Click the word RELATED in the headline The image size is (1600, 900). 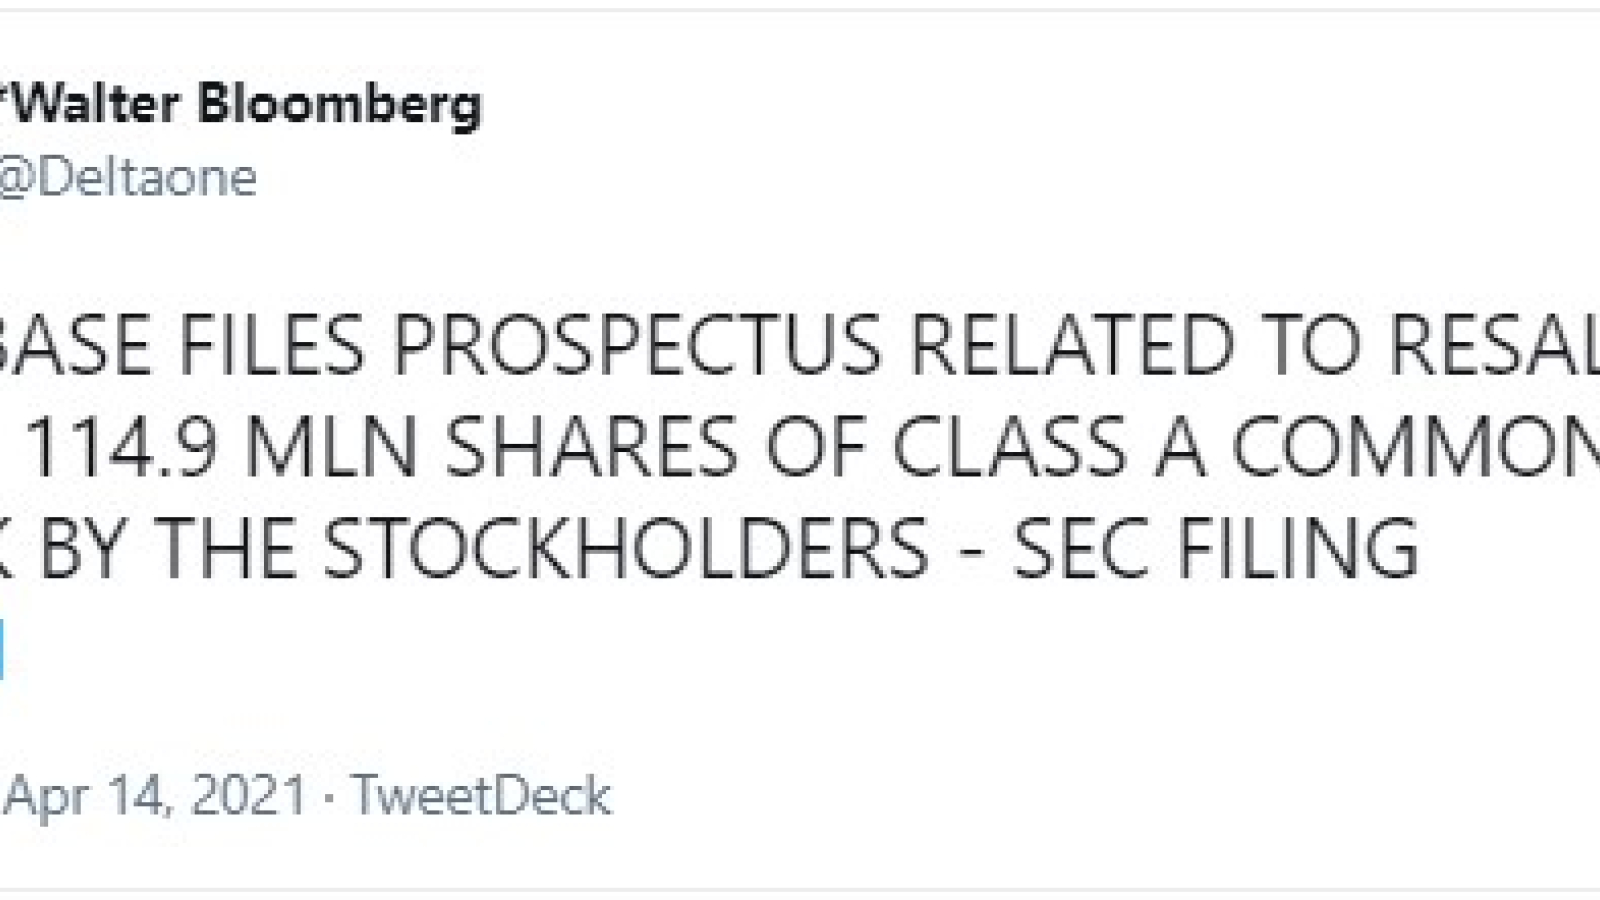1072,346
